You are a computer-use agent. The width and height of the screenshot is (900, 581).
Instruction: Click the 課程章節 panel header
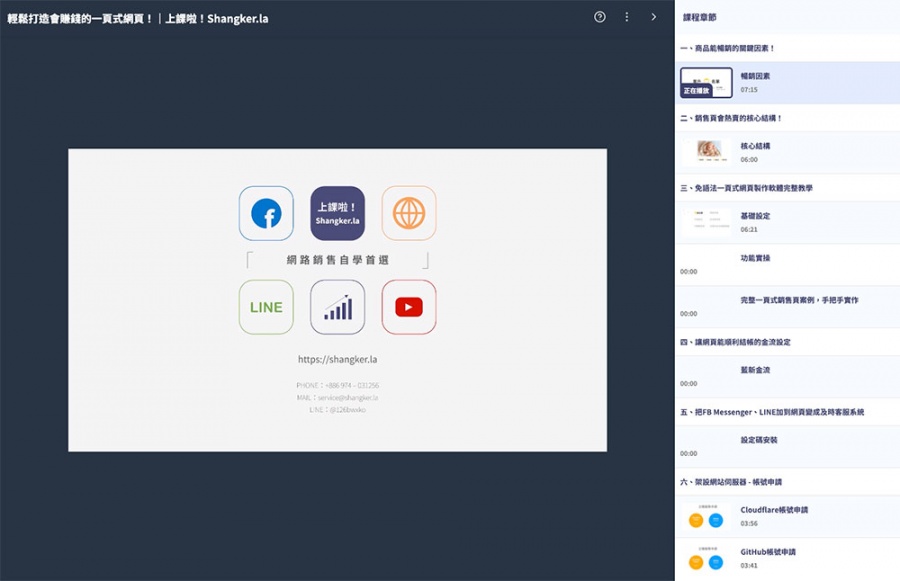pyautogui.click(x=699, y=18)
